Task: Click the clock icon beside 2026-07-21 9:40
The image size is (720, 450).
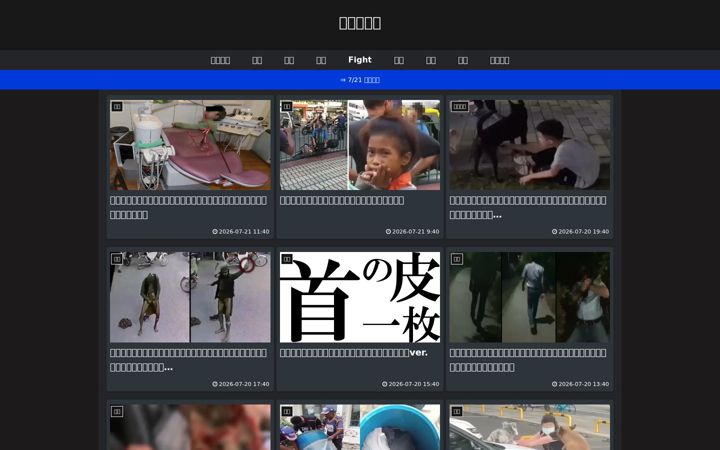Action: coord(388,231)
